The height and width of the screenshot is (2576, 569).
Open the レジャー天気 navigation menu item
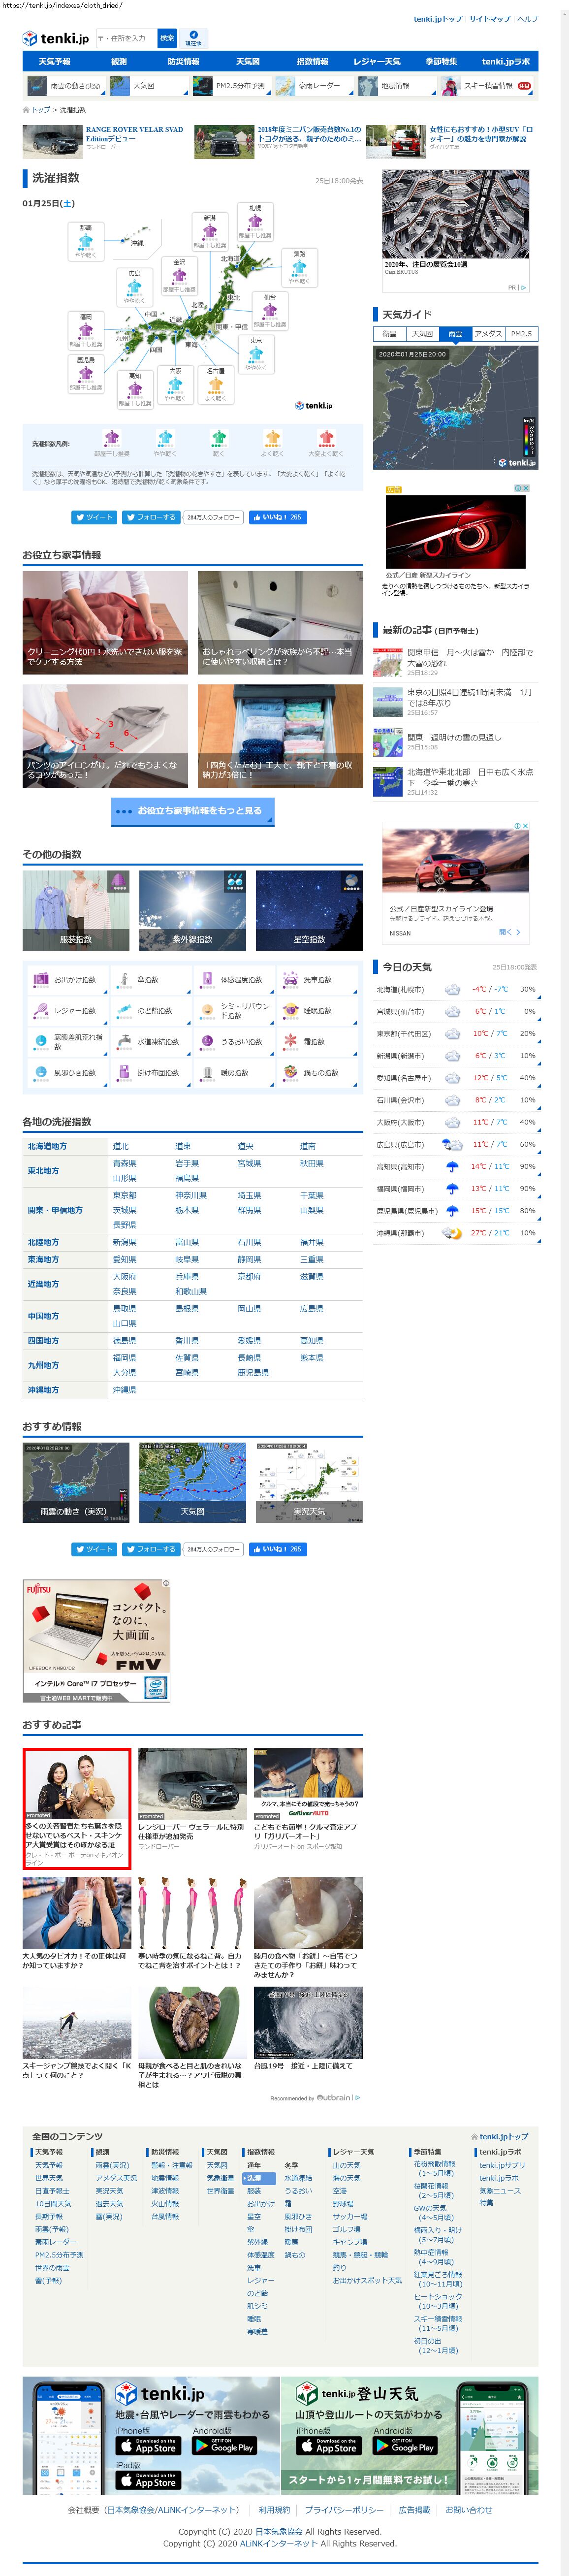[x=376, y=62]
